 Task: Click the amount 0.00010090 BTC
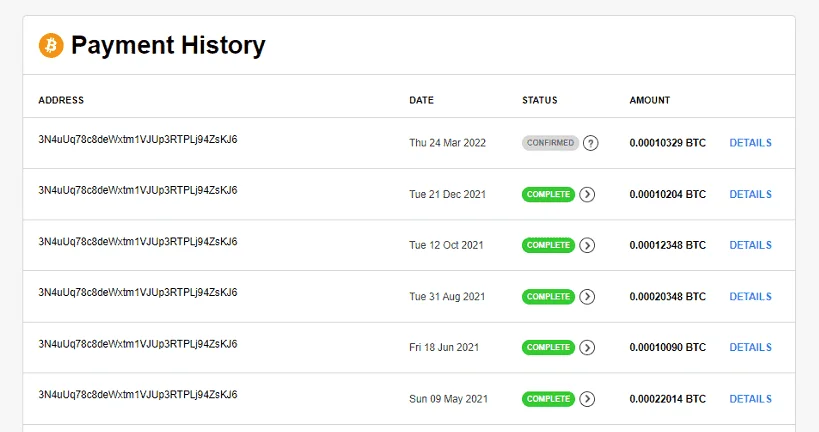click(668, 347)
